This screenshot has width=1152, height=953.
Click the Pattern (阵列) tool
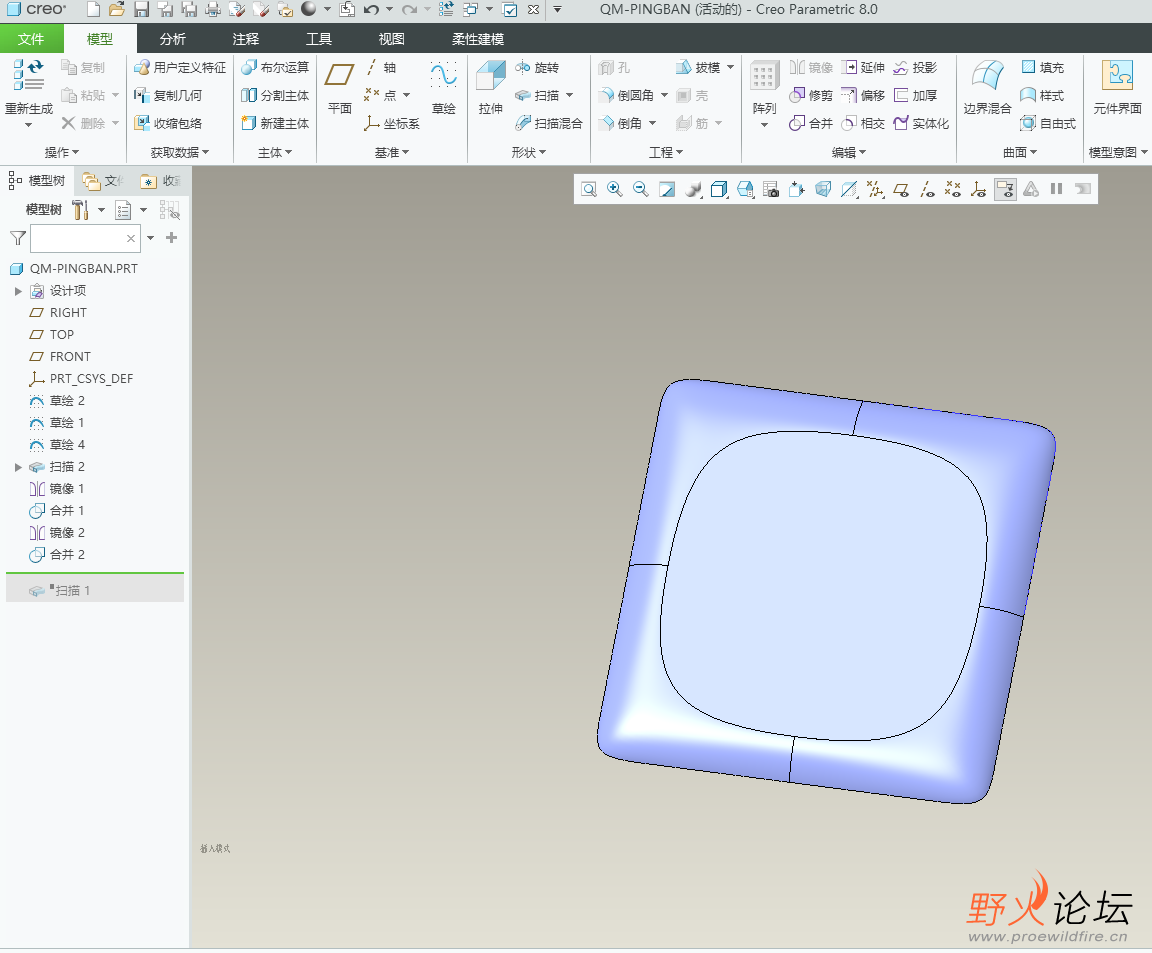[764, 87]
